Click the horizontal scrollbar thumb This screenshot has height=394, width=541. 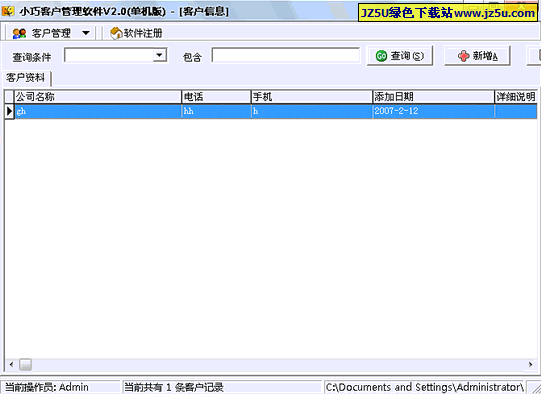point(26,364)
